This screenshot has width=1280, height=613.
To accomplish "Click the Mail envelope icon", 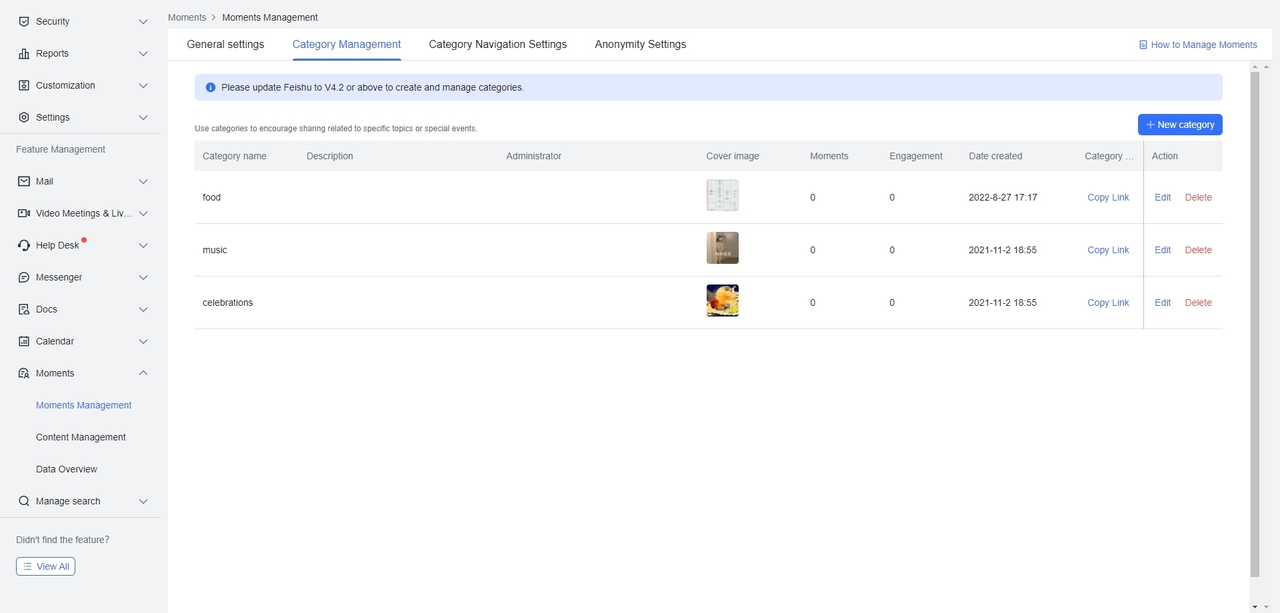I will pyautogui.click(x=24, y=181).
